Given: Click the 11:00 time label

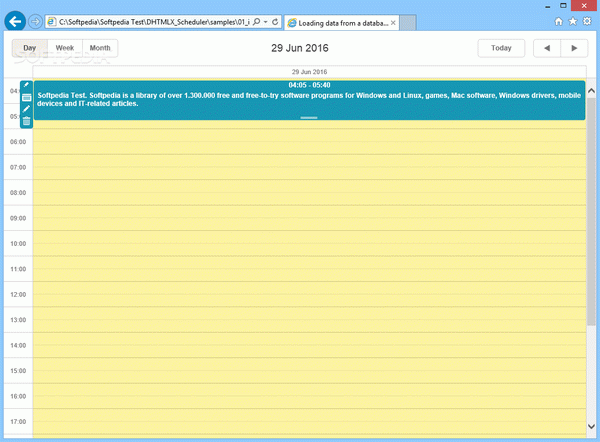Looking at the screenshot, I should point(18,269).
